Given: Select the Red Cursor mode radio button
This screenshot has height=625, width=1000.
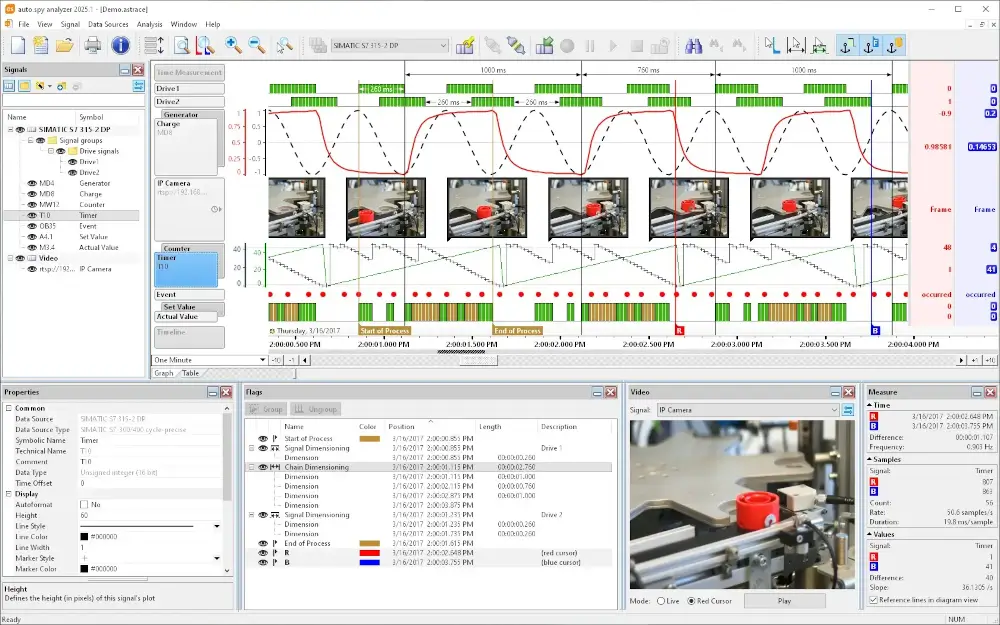Looking at the screenshot, I should click(691, 601).
